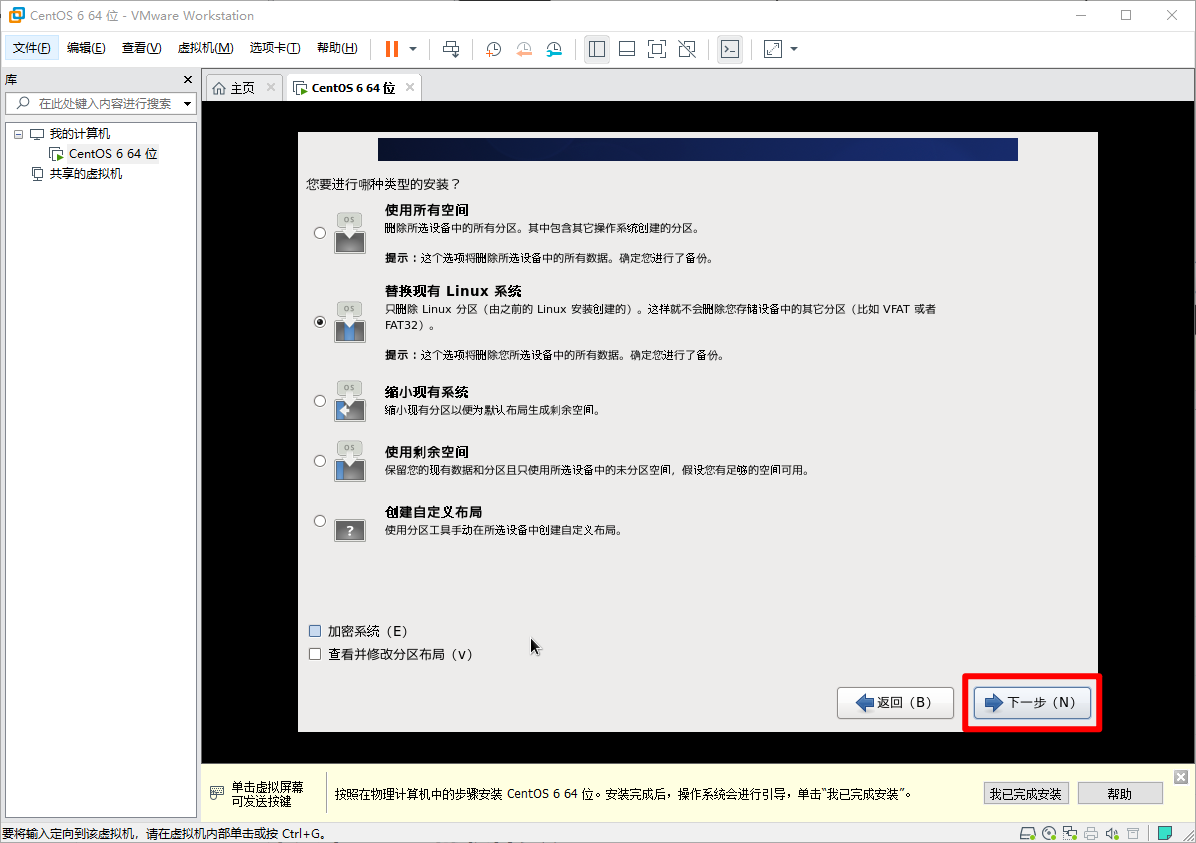Select the 使用所有空间 radio option
This screenshot has height=843, width=1196.
tap(320, 233)
